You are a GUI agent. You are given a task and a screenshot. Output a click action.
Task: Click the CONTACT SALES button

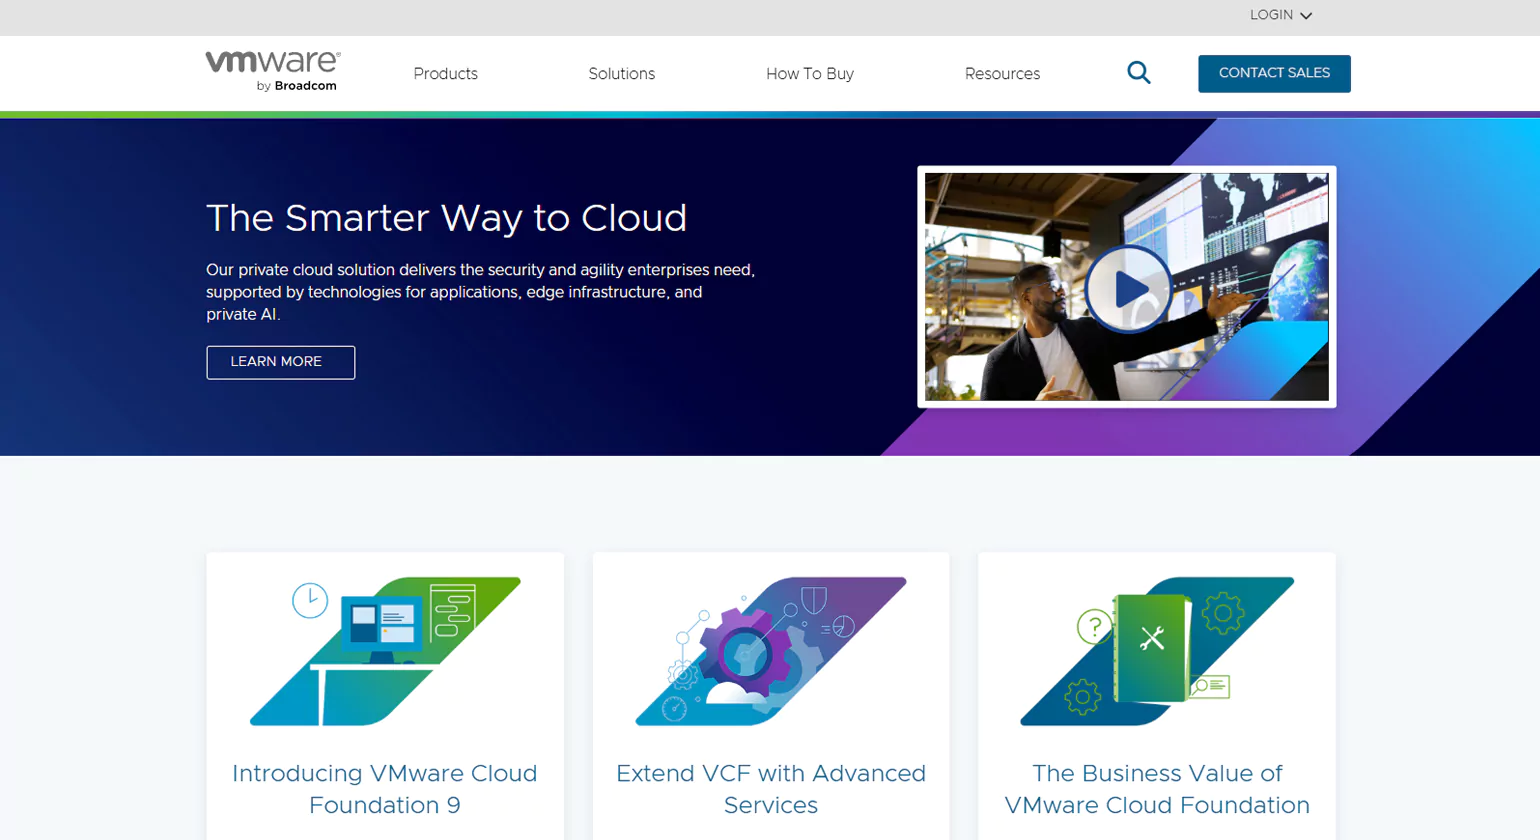pos(1274,73)
